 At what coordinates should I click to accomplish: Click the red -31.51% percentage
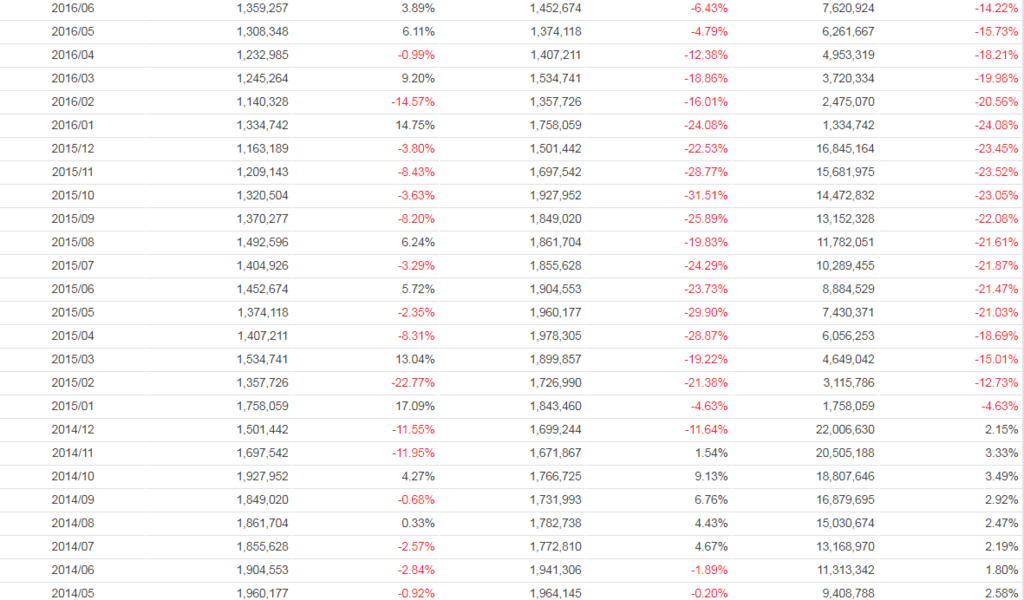click(x=706, y=195)
